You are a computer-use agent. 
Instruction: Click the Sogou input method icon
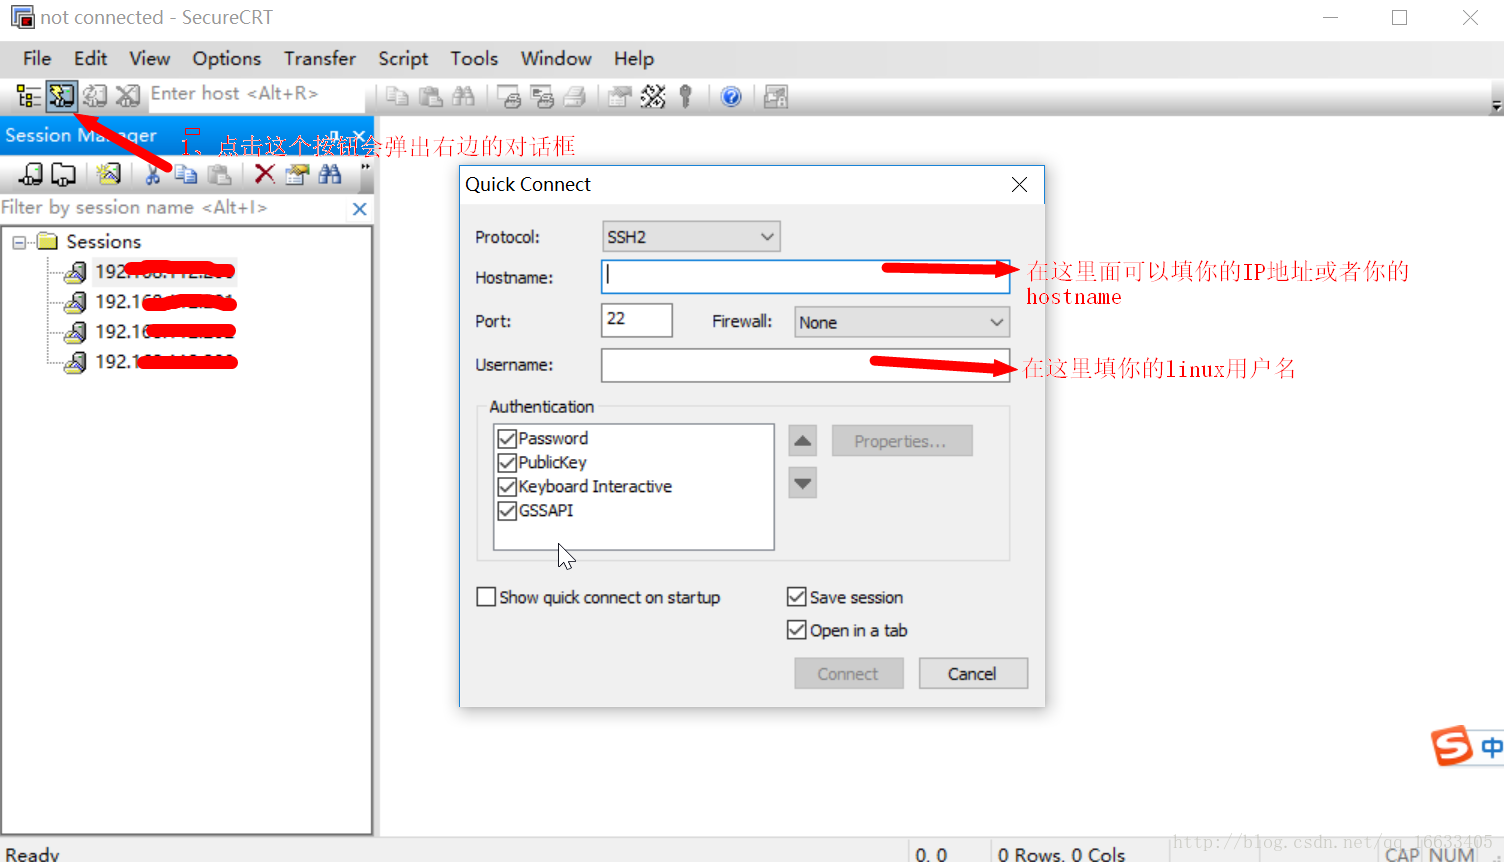coord(1452,746)
